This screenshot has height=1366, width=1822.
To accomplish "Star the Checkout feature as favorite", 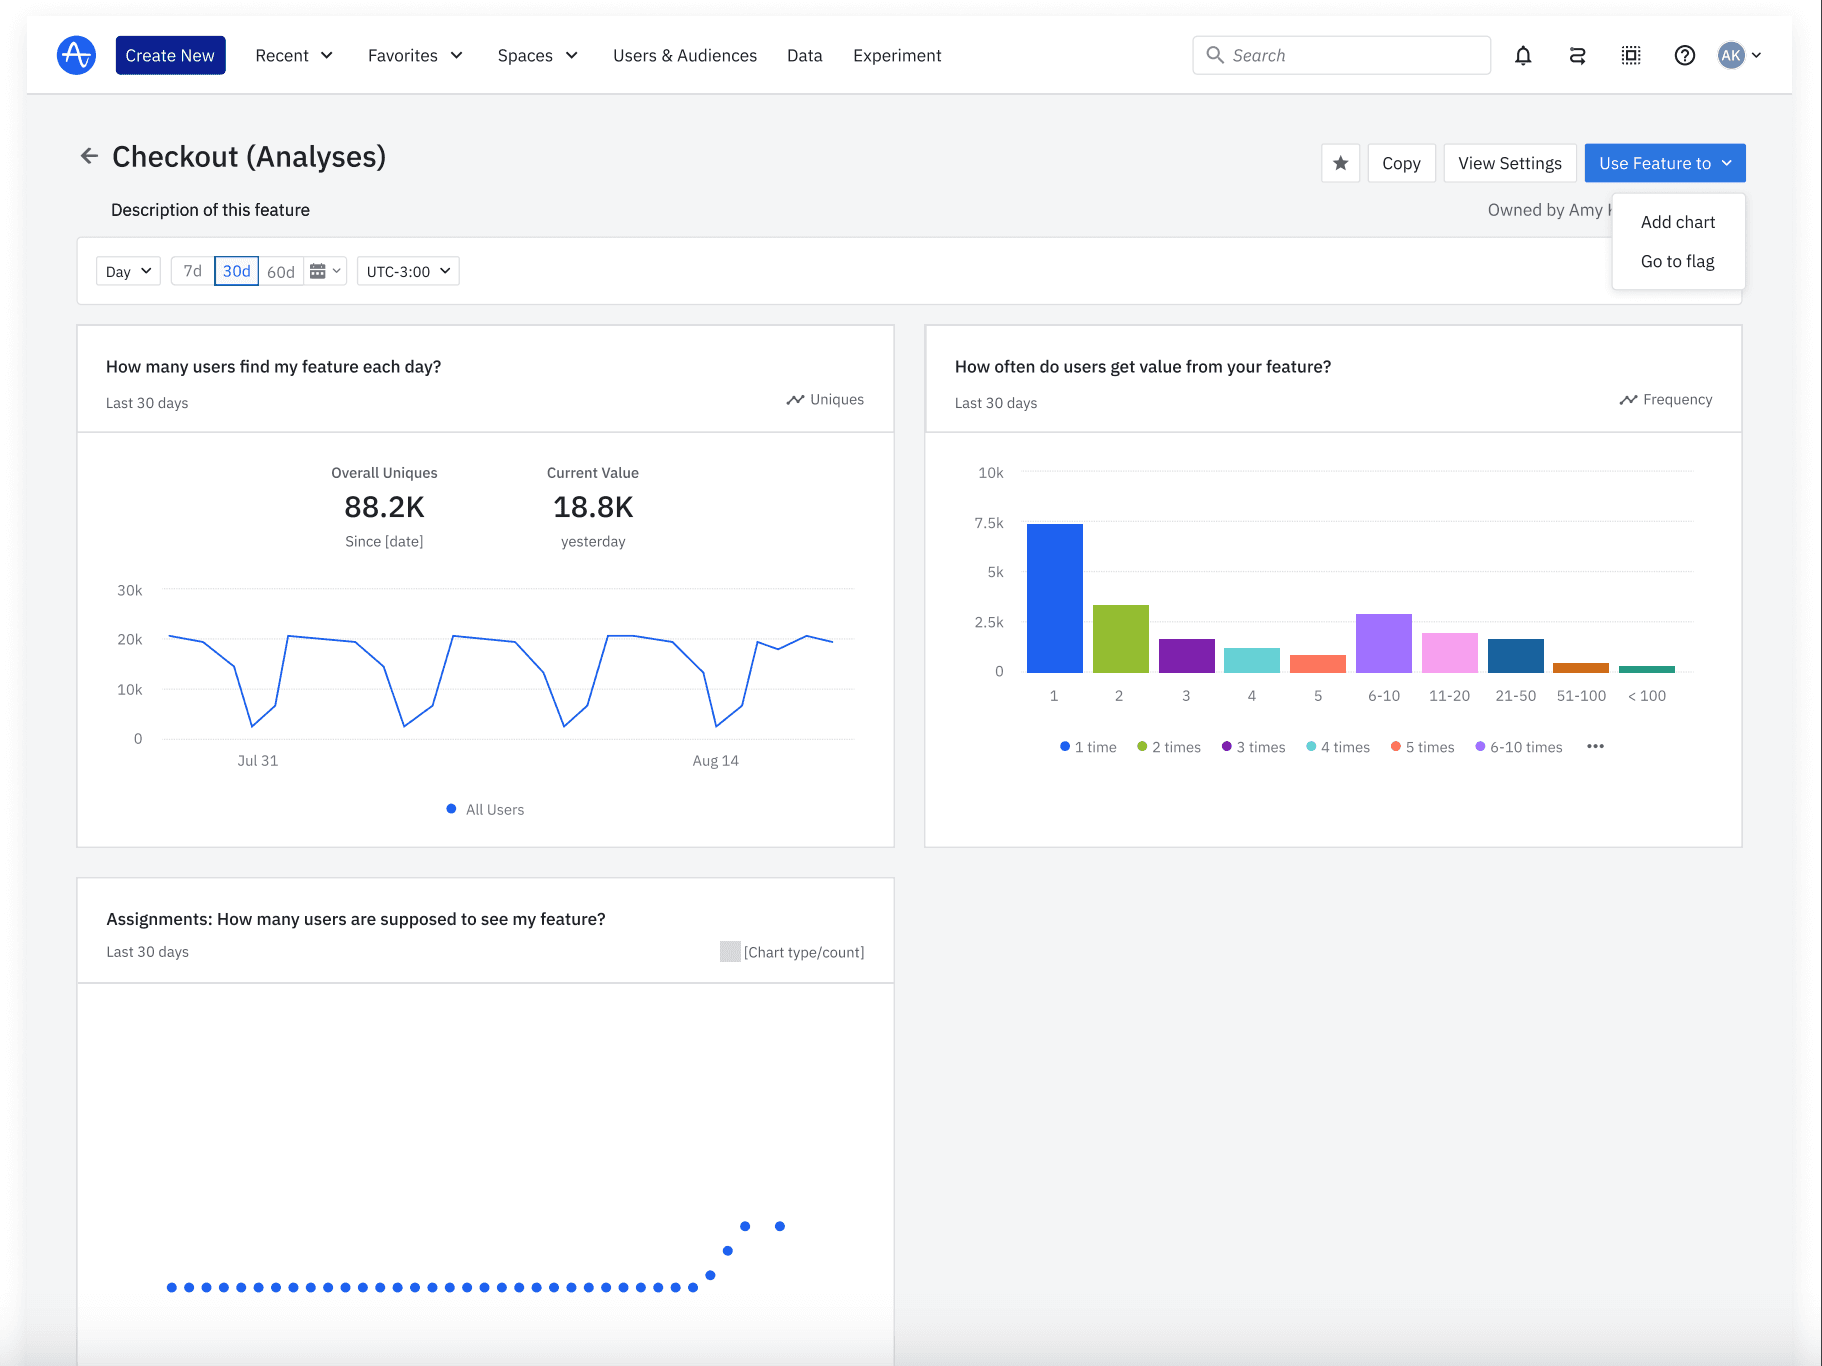I will [x=1340, y=162].
